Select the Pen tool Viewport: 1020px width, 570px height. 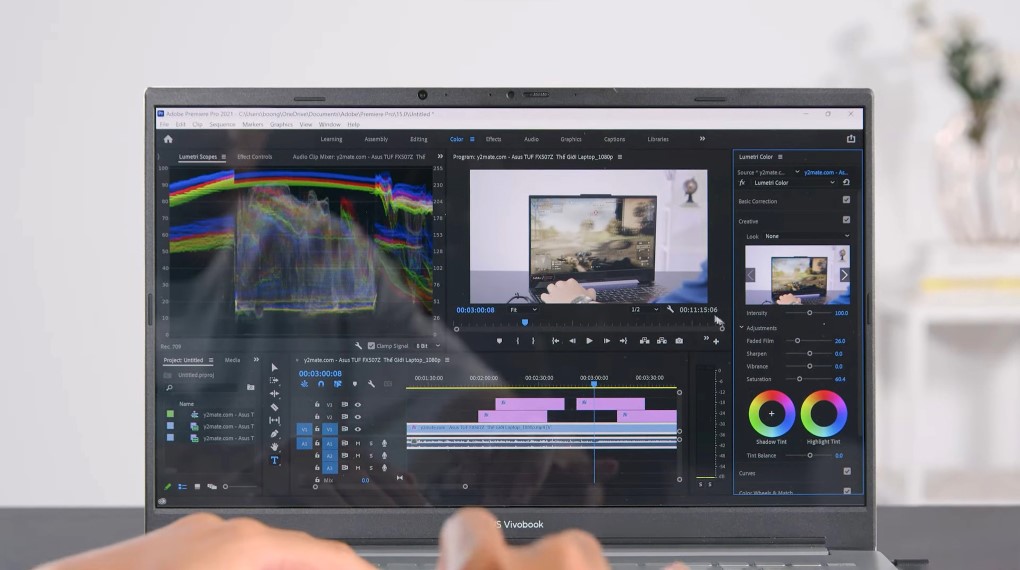coord(274,433)
